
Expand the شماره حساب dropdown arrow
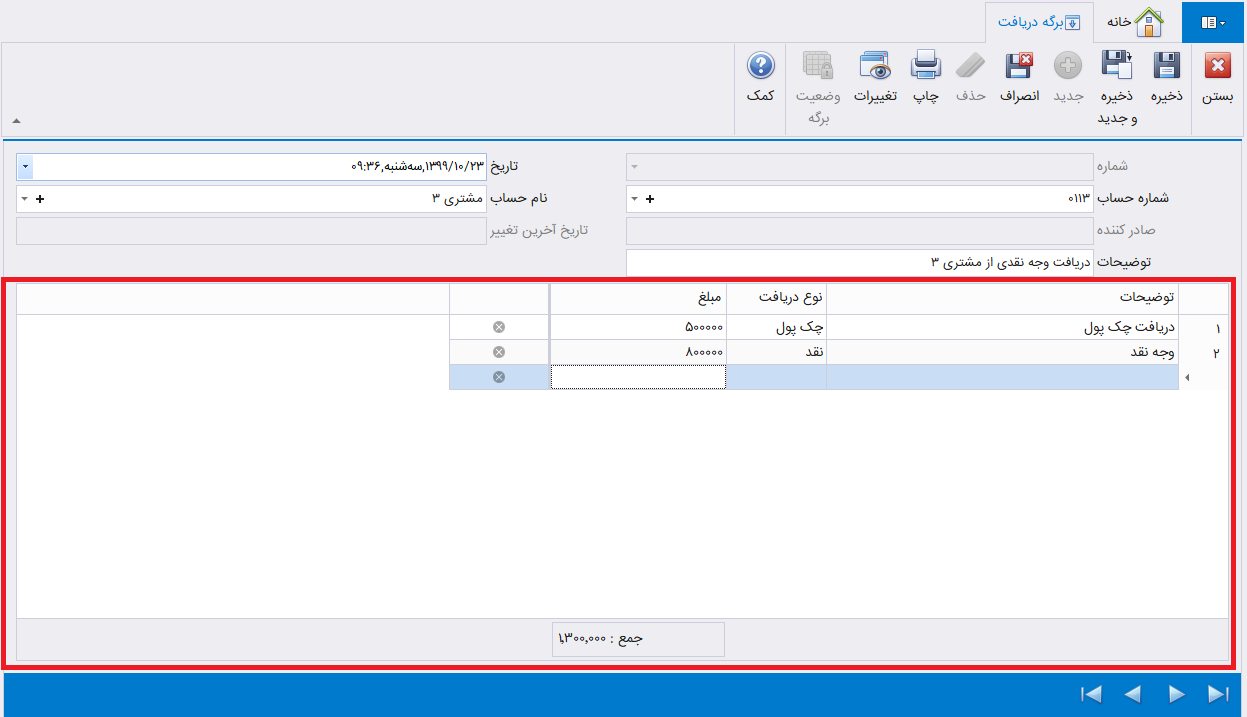[633, 199]
